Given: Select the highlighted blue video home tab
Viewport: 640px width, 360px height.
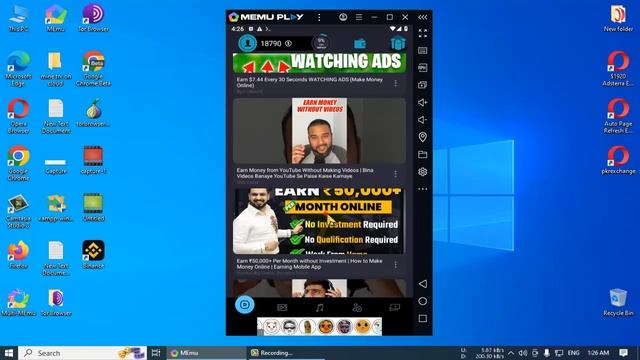Looking at the screenshot, I should pyautogui.click(x=244, y=305).
